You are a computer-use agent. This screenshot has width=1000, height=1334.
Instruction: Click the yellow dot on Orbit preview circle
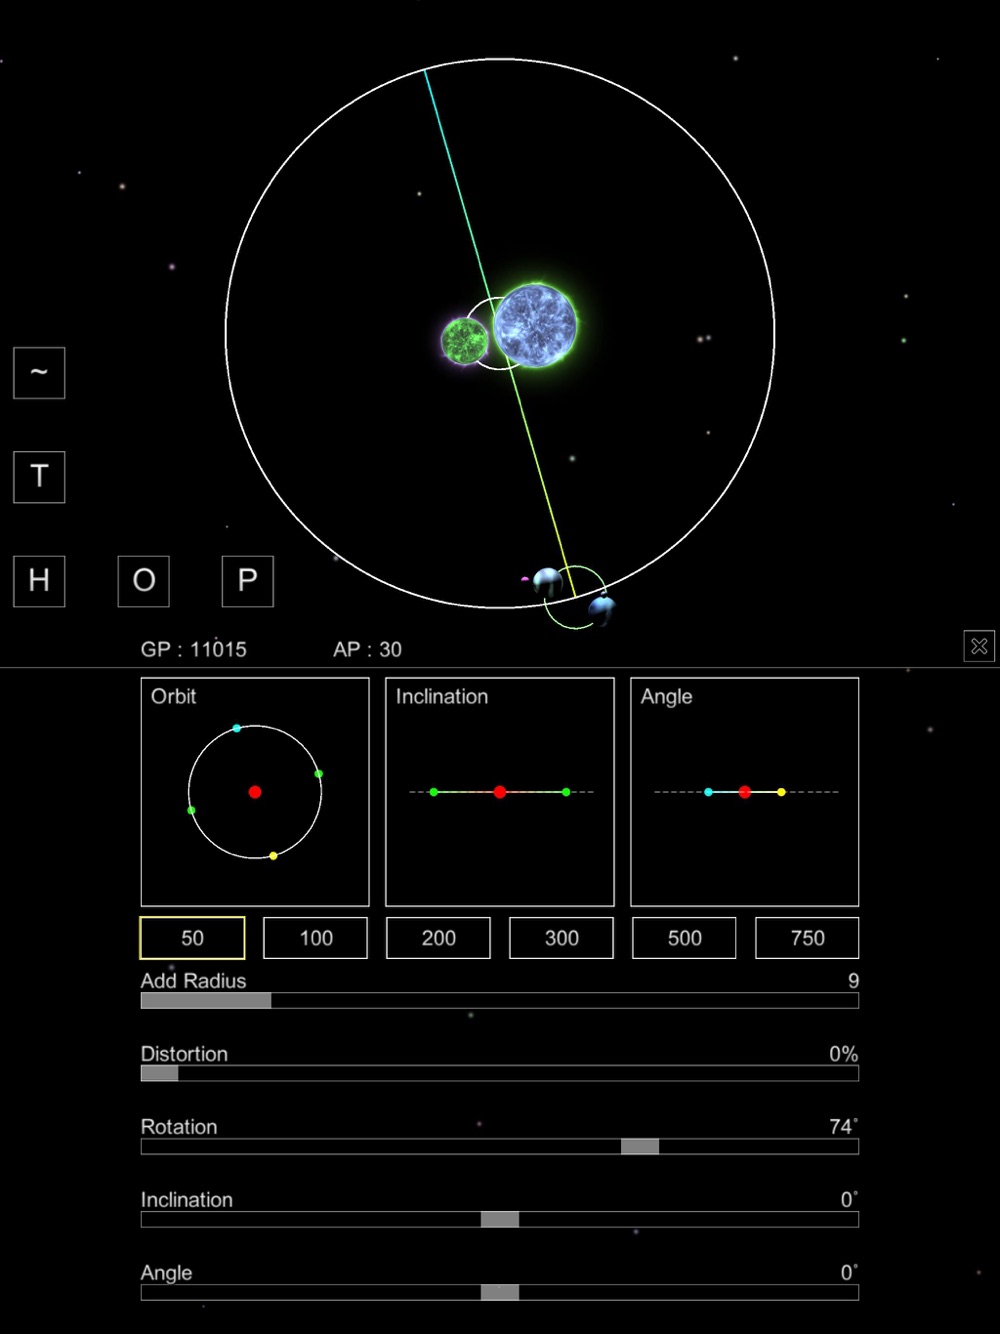(273, 856)
